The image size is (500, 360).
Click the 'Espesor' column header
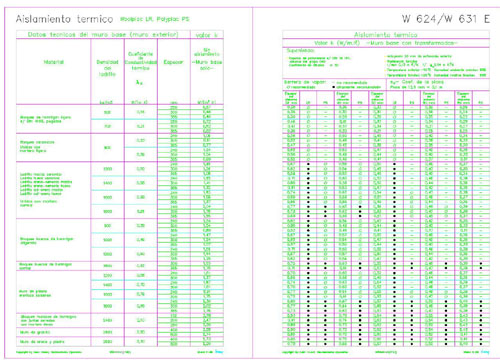[x=173, y=62]
